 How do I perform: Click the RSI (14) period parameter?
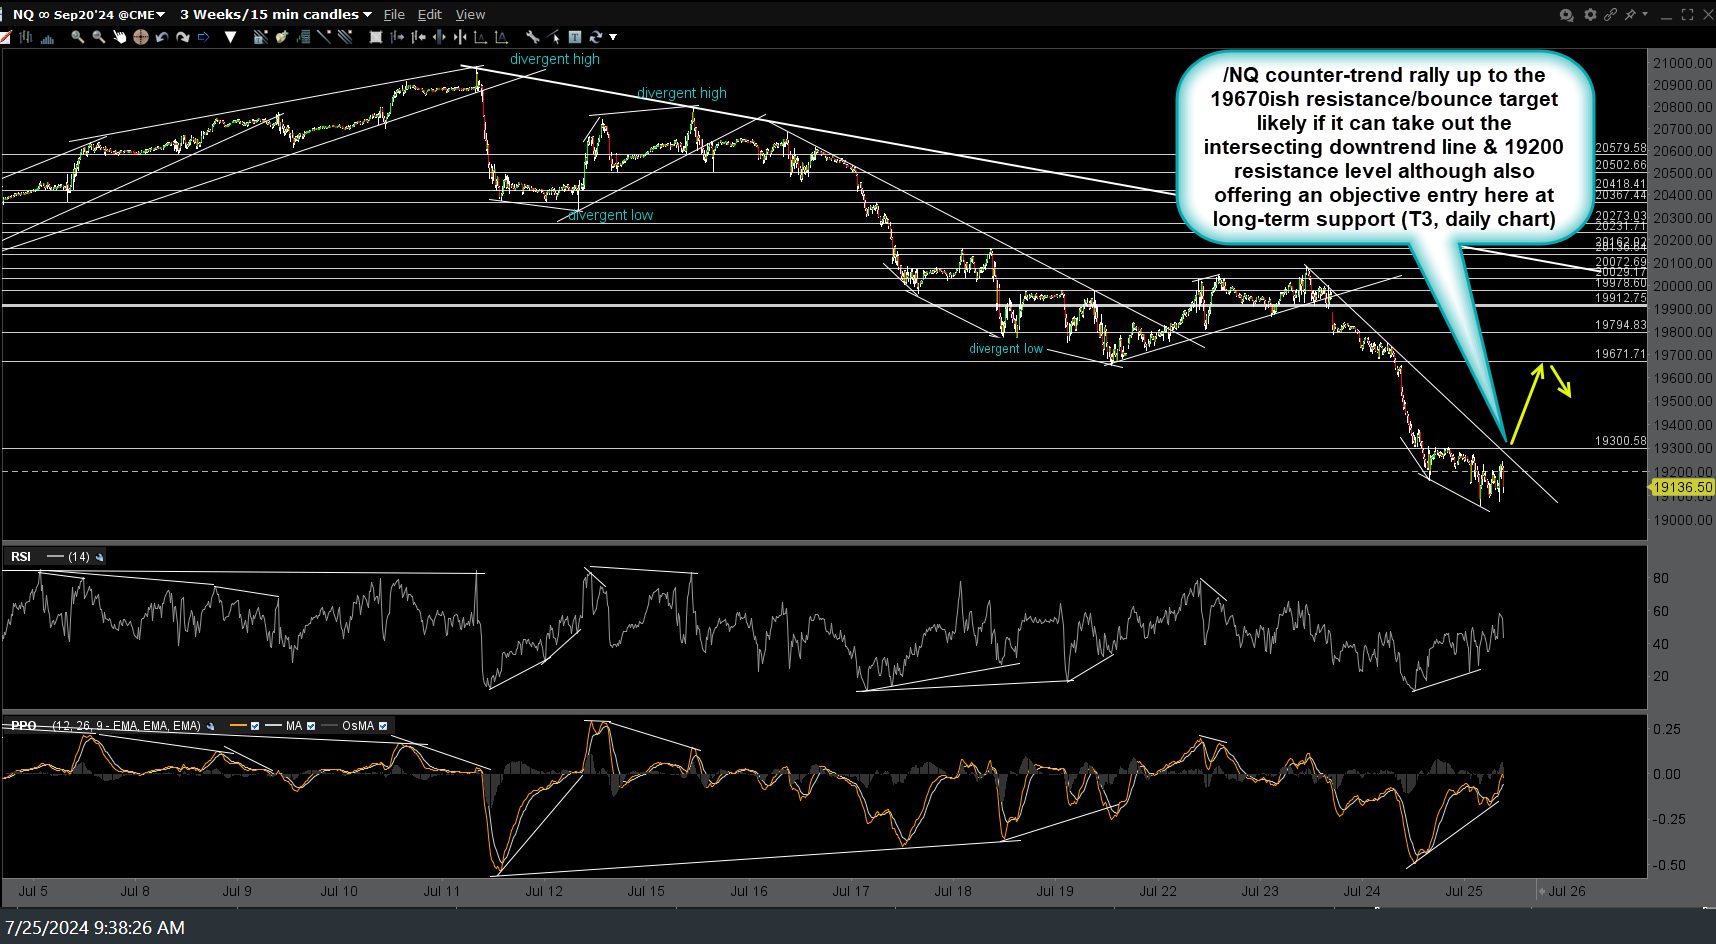79,557
